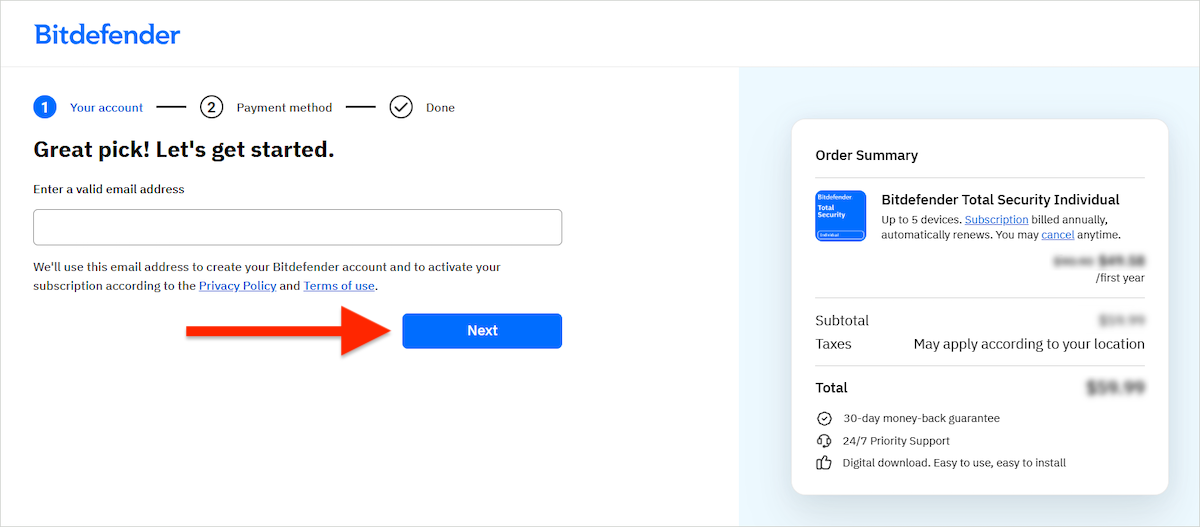Click the 'Great pick! Let's get started.' heading
The height and width of the screenshot is (527, 1200).
[x=184, y=150]
